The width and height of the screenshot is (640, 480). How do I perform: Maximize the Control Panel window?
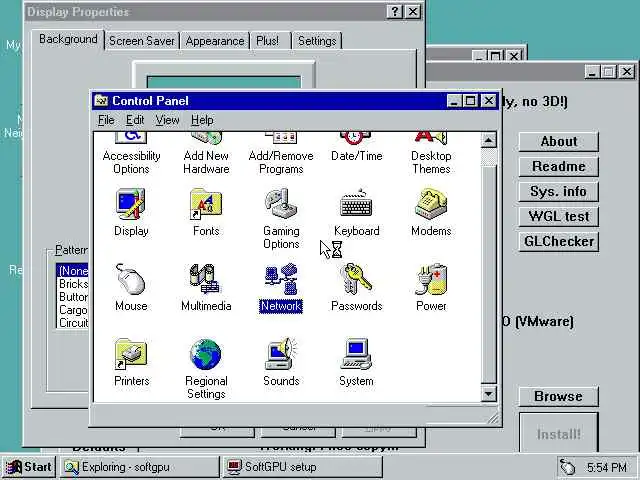(470, 101)
